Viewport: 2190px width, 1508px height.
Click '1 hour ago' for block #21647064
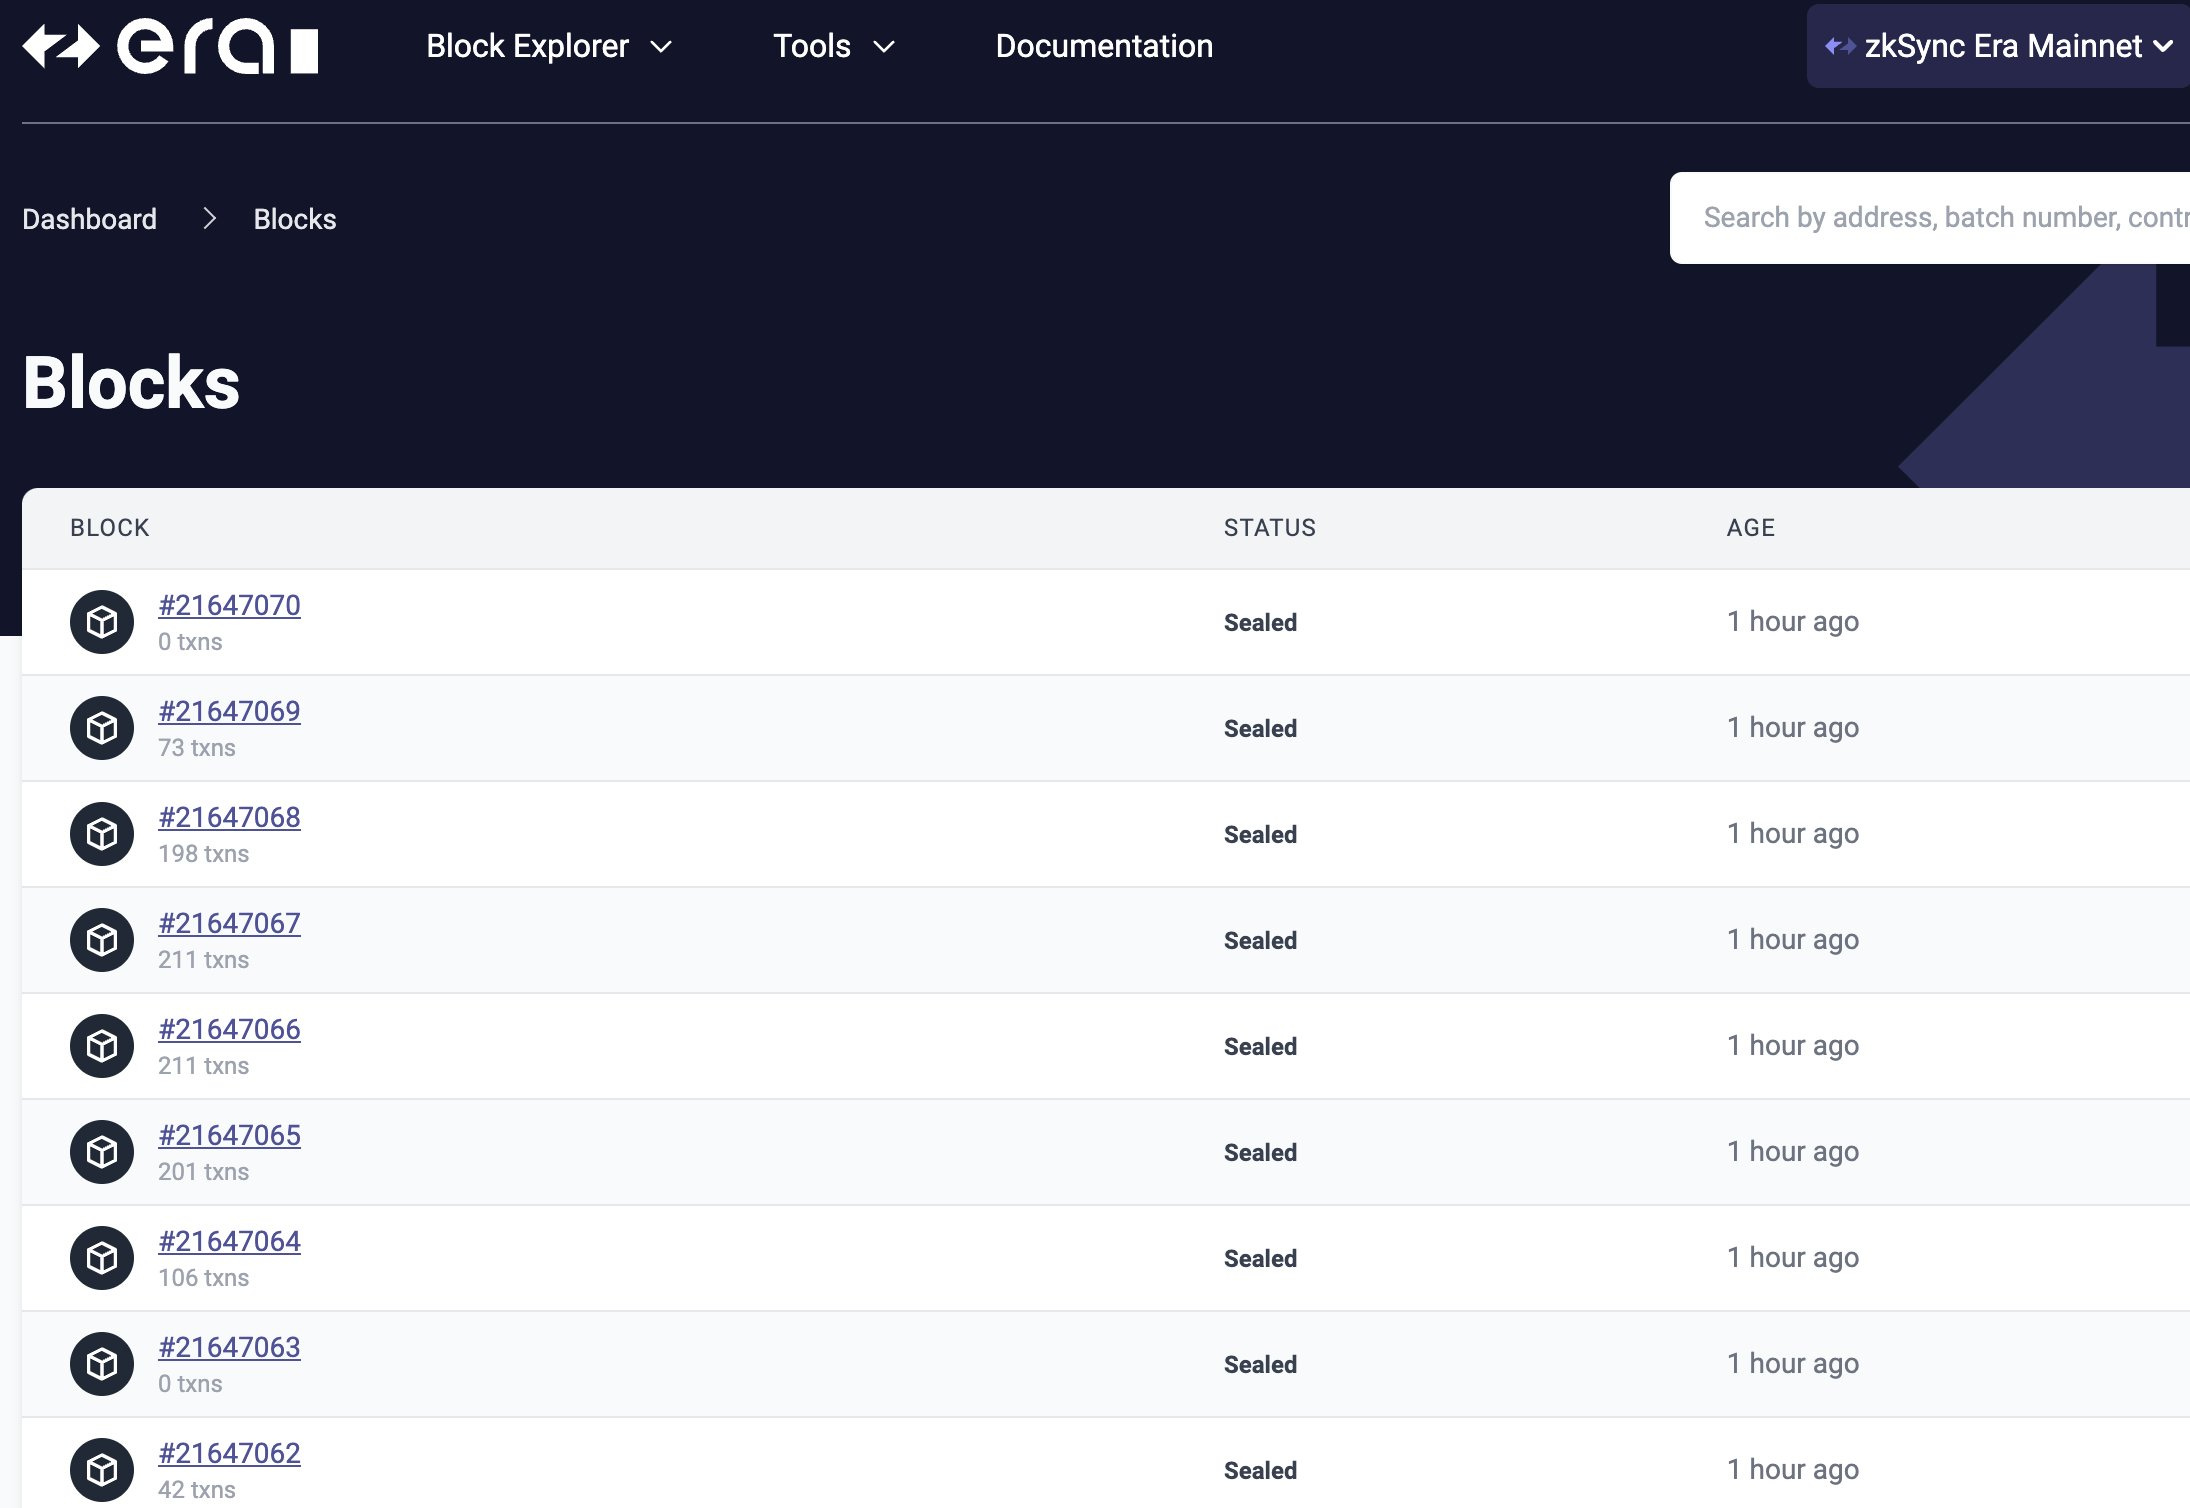[x=1793, y=1258]
